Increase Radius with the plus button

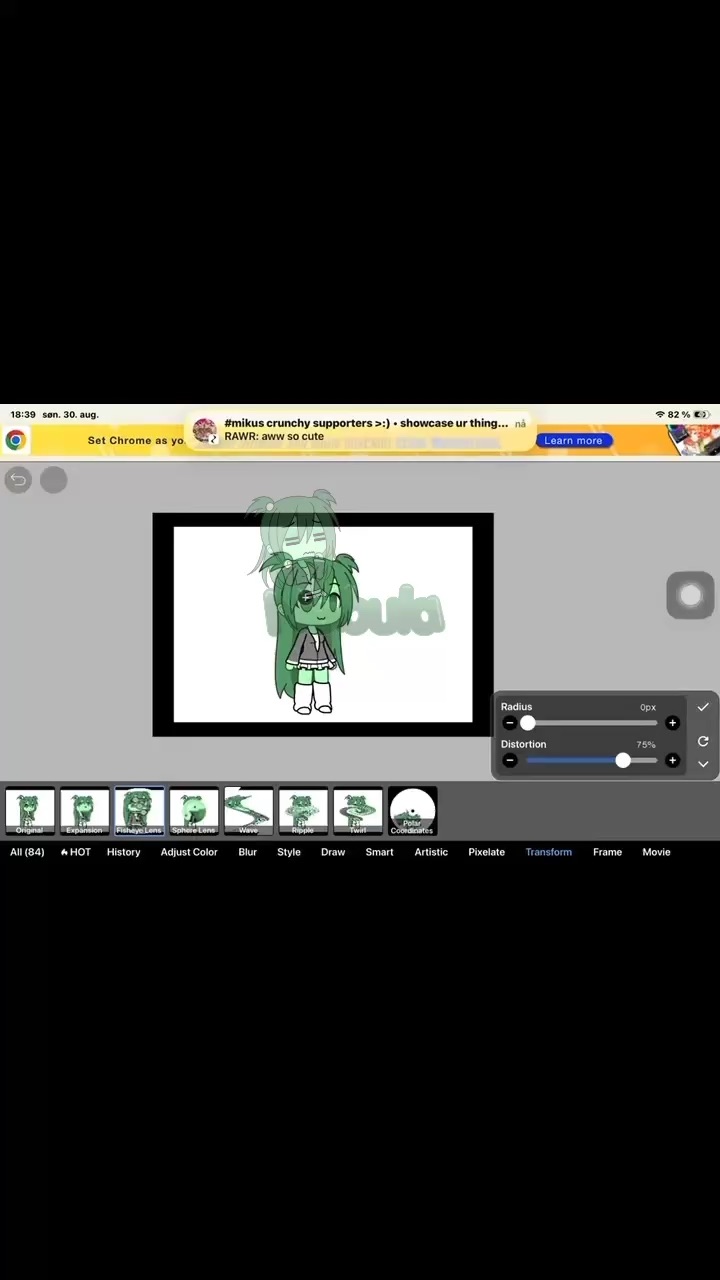672,723
